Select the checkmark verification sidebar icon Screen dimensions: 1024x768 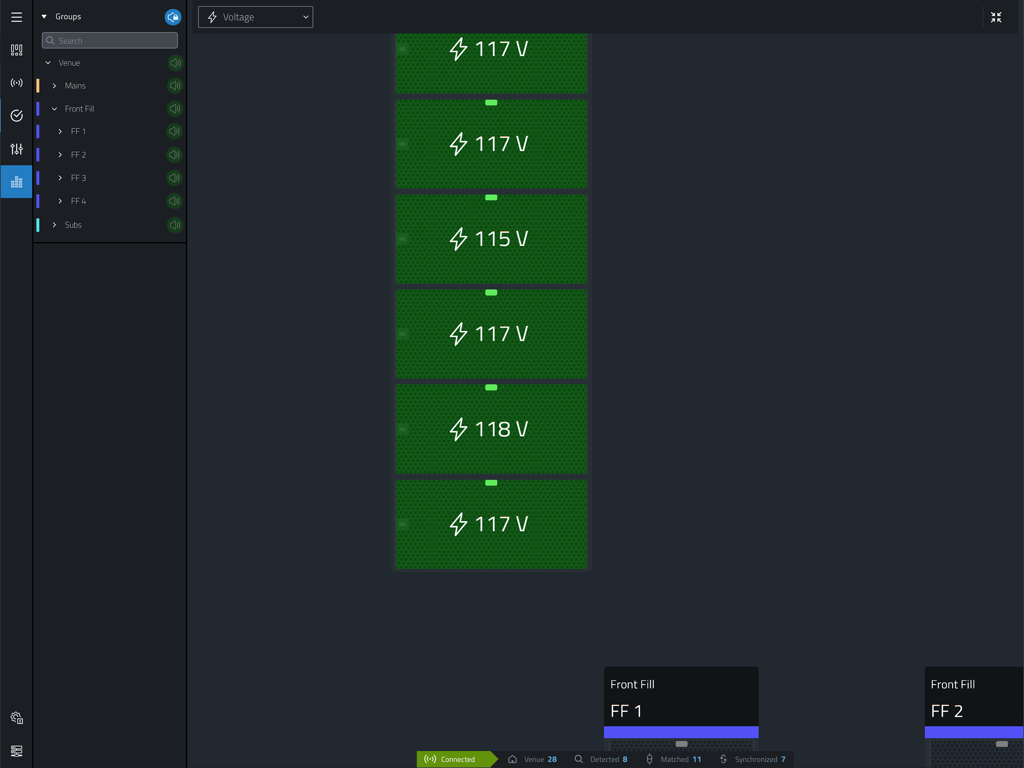coord(16,116)
